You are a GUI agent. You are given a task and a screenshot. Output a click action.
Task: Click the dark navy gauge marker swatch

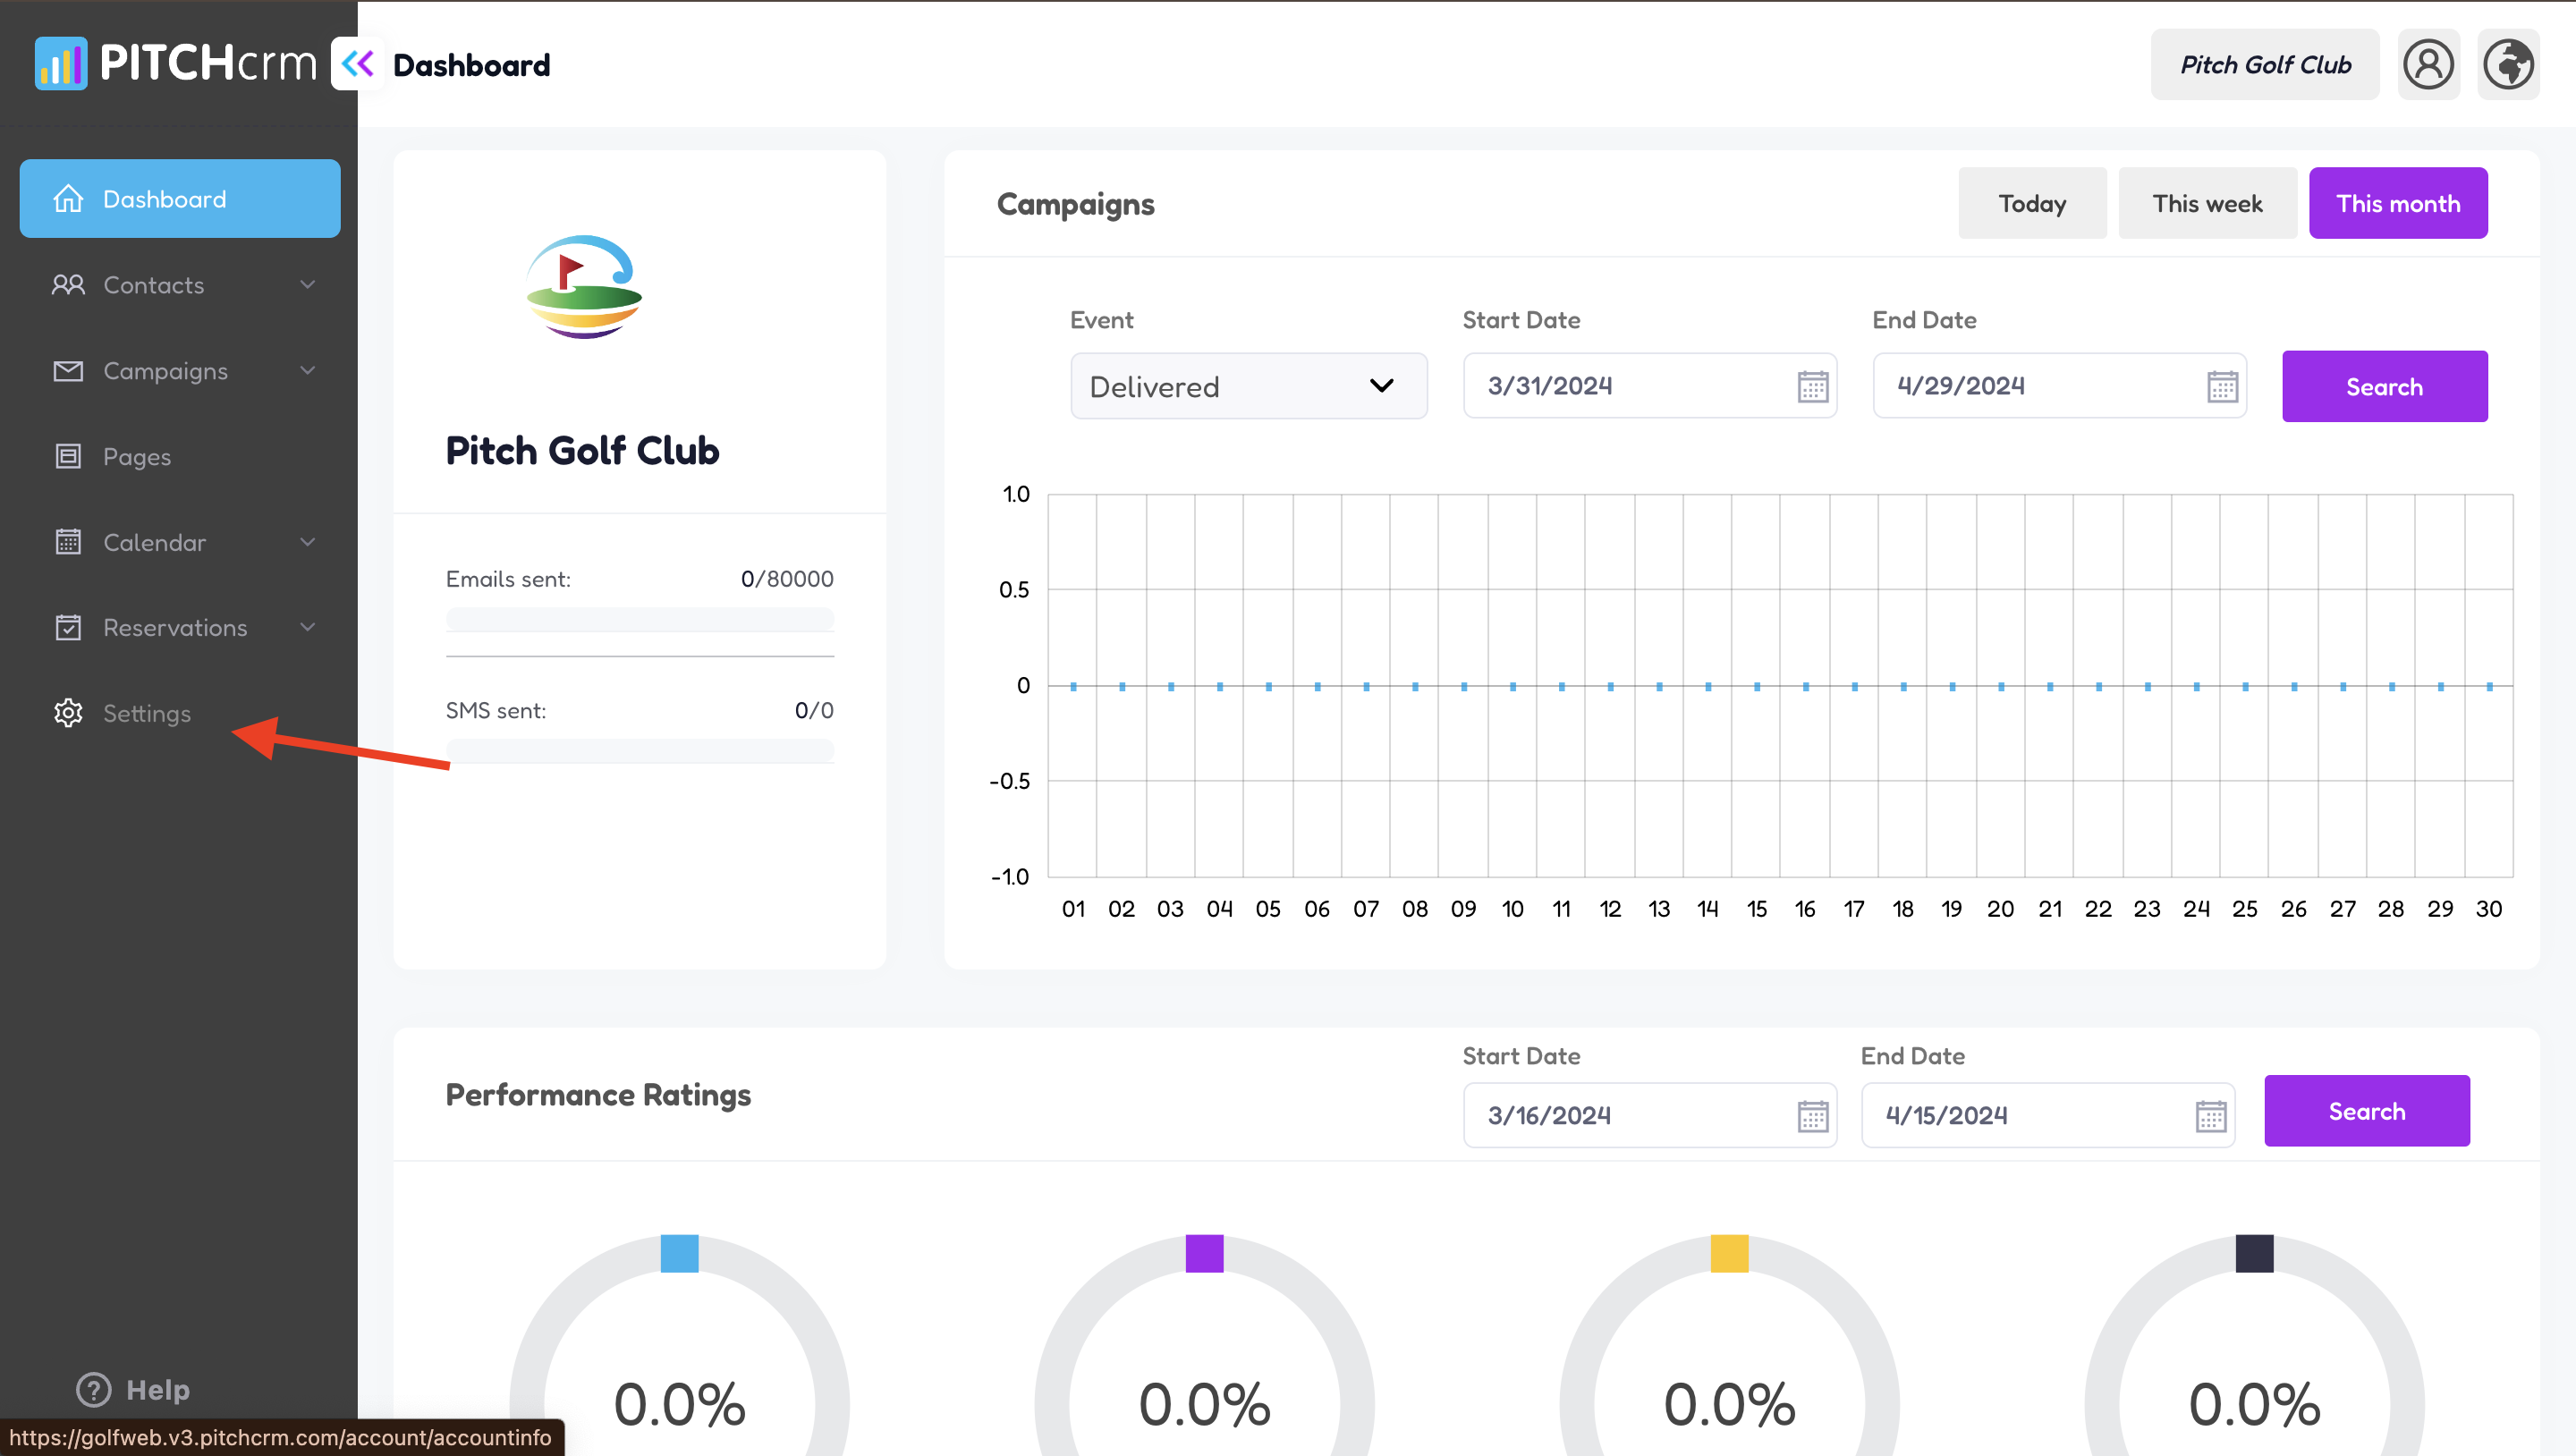[2254, 1253]
